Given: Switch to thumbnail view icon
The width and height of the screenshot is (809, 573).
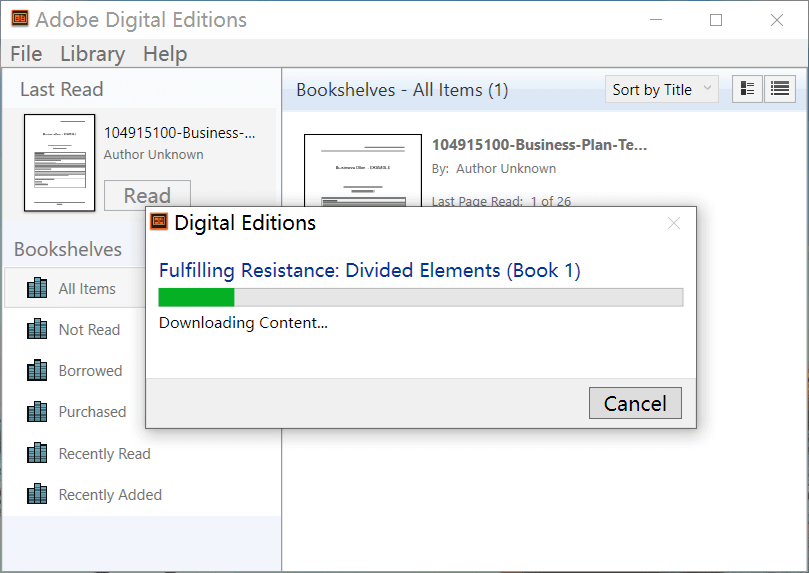Looking at the screenshot, I should (747, 89).
